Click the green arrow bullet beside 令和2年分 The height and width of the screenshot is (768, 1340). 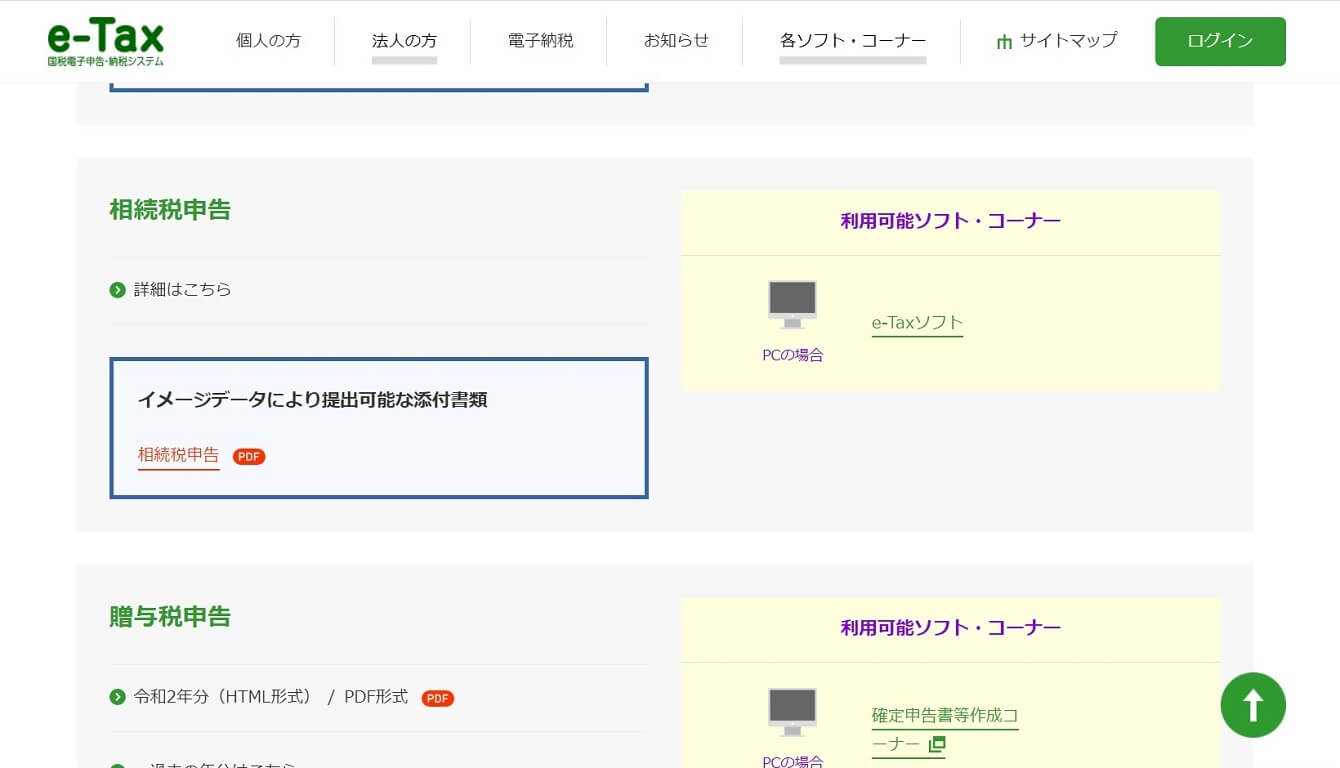pos(117,697)
